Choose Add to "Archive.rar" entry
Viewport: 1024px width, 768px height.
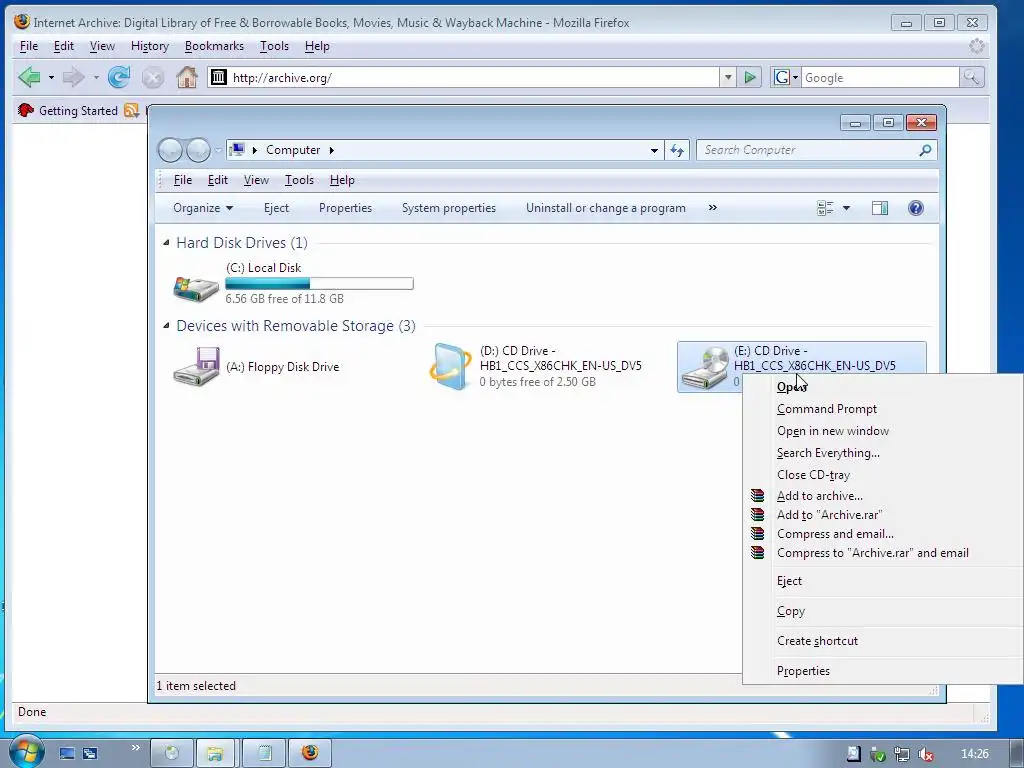882,515
